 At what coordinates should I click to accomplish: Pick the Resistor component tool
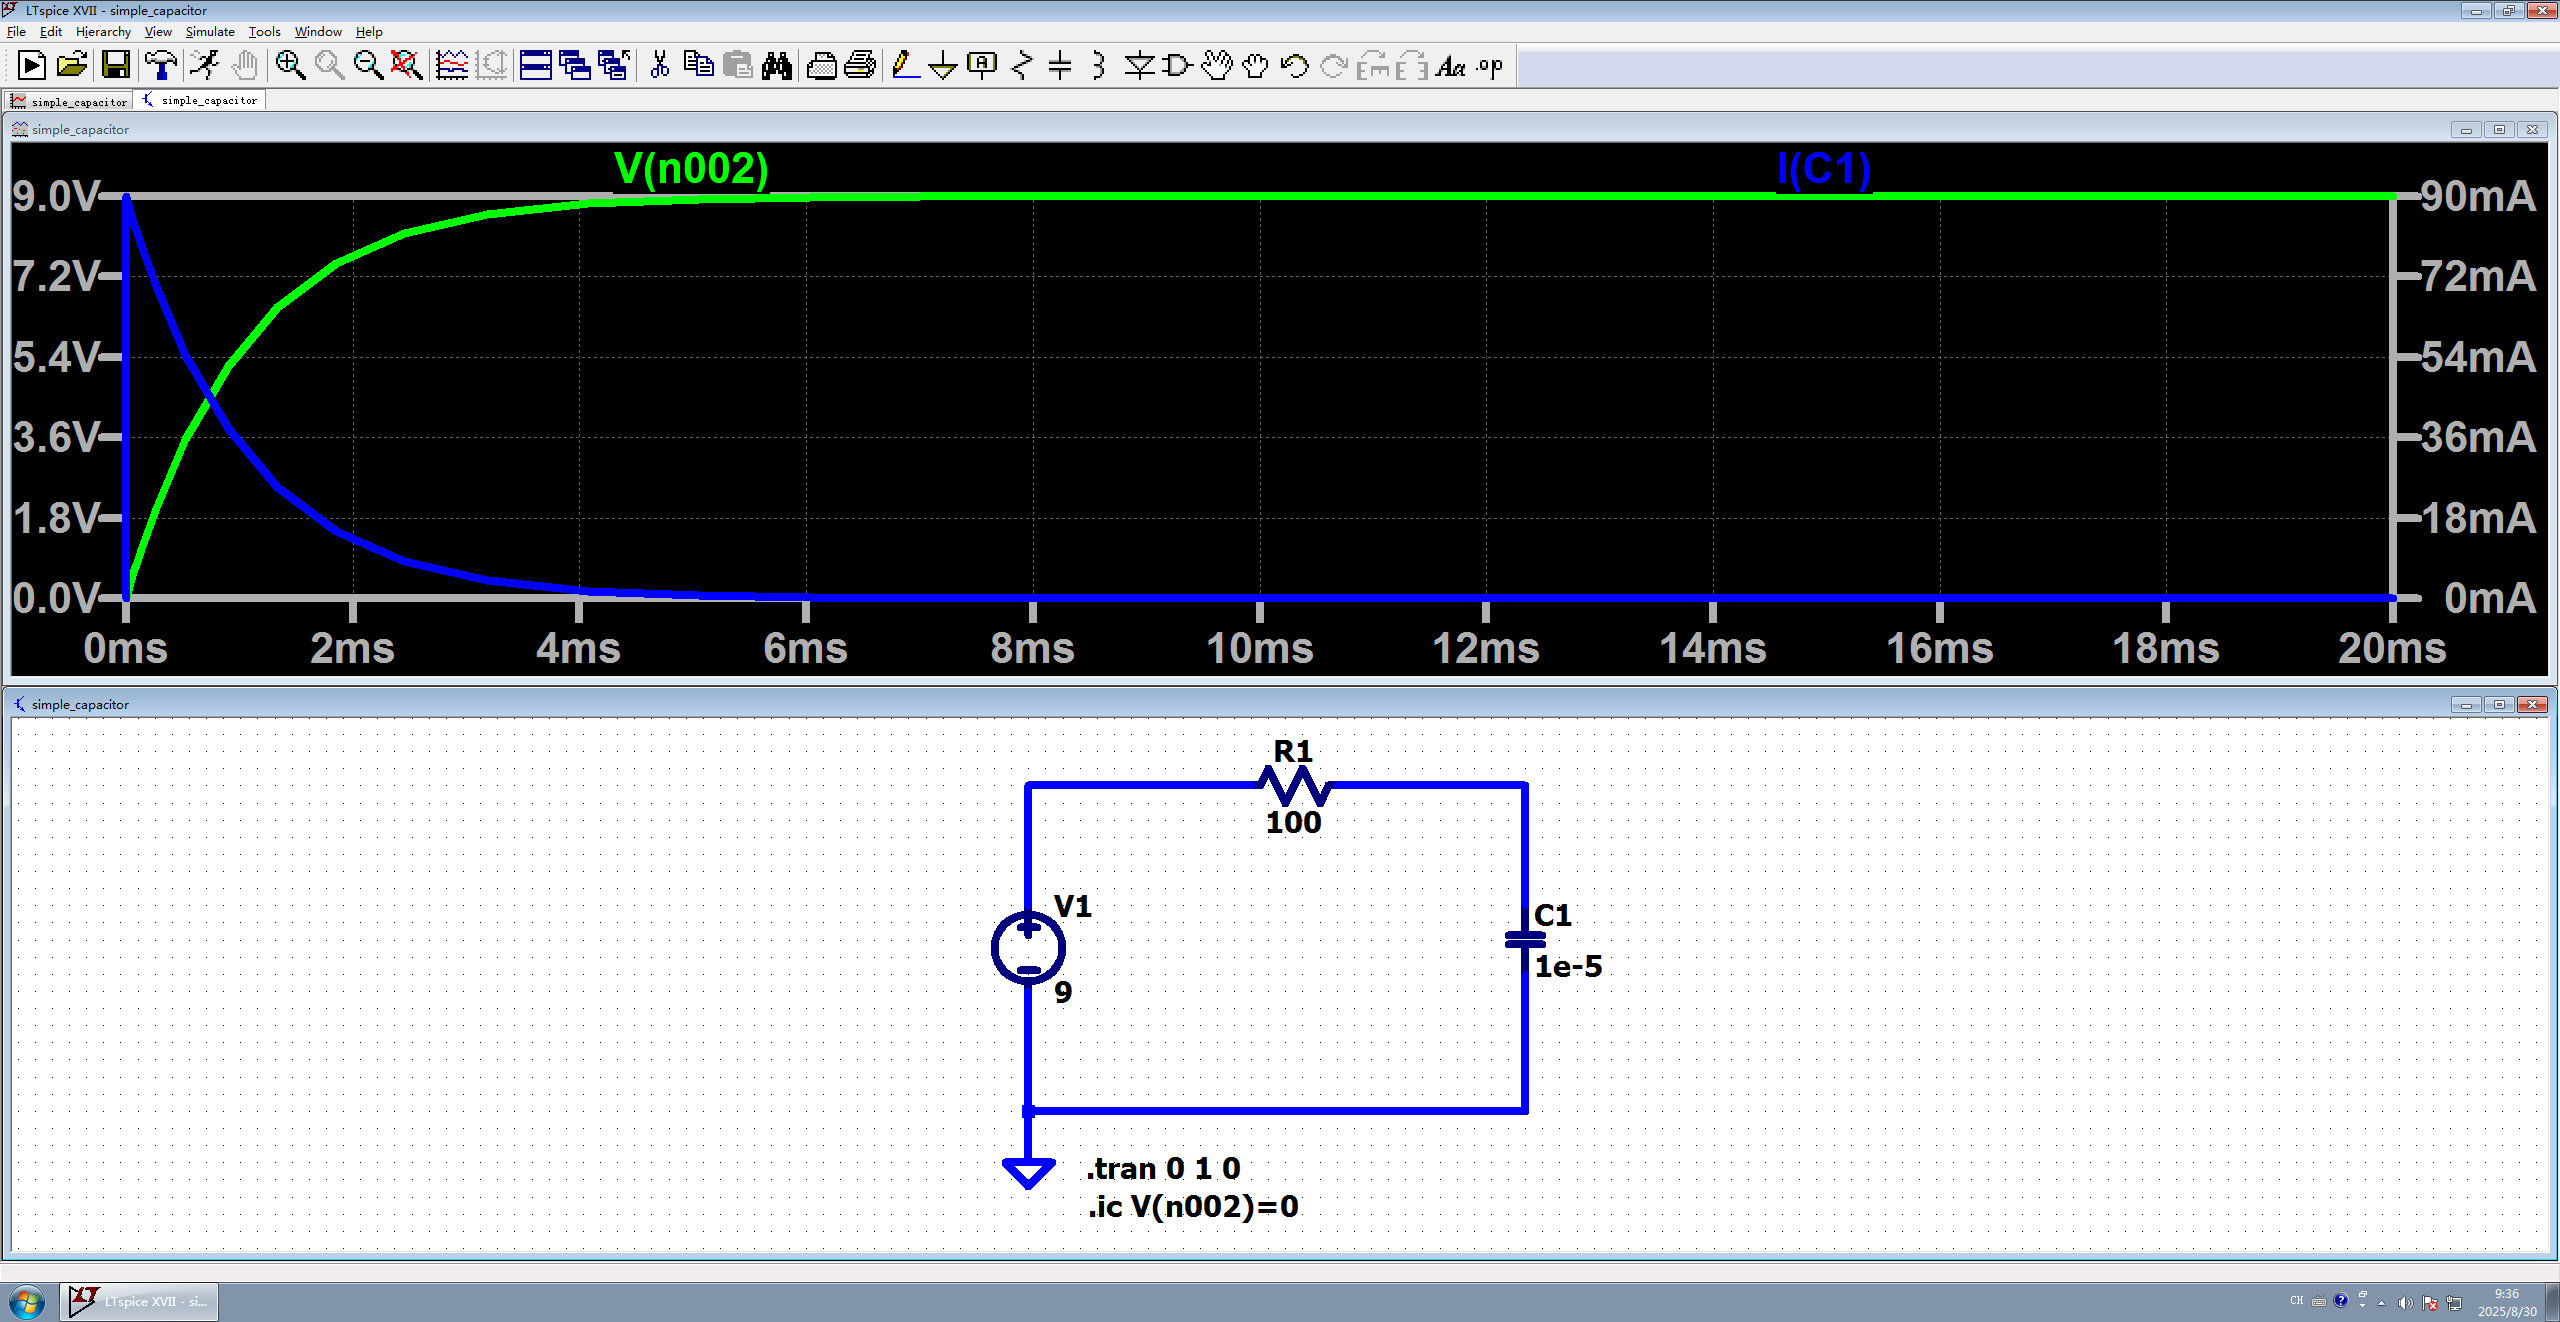(x=1021, y=66)
